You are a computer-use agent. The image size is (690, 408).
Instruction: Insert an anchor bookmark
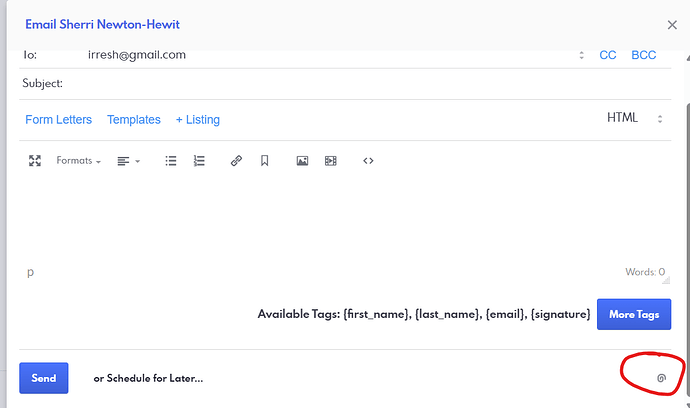click(264, 160)
